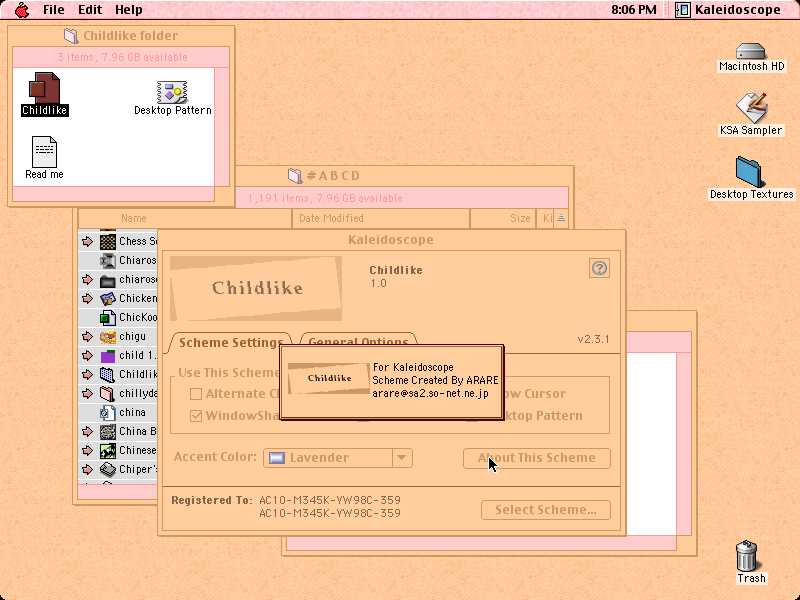Select the Read me document icon
The image size is (800, 600).
click(44, 152)
